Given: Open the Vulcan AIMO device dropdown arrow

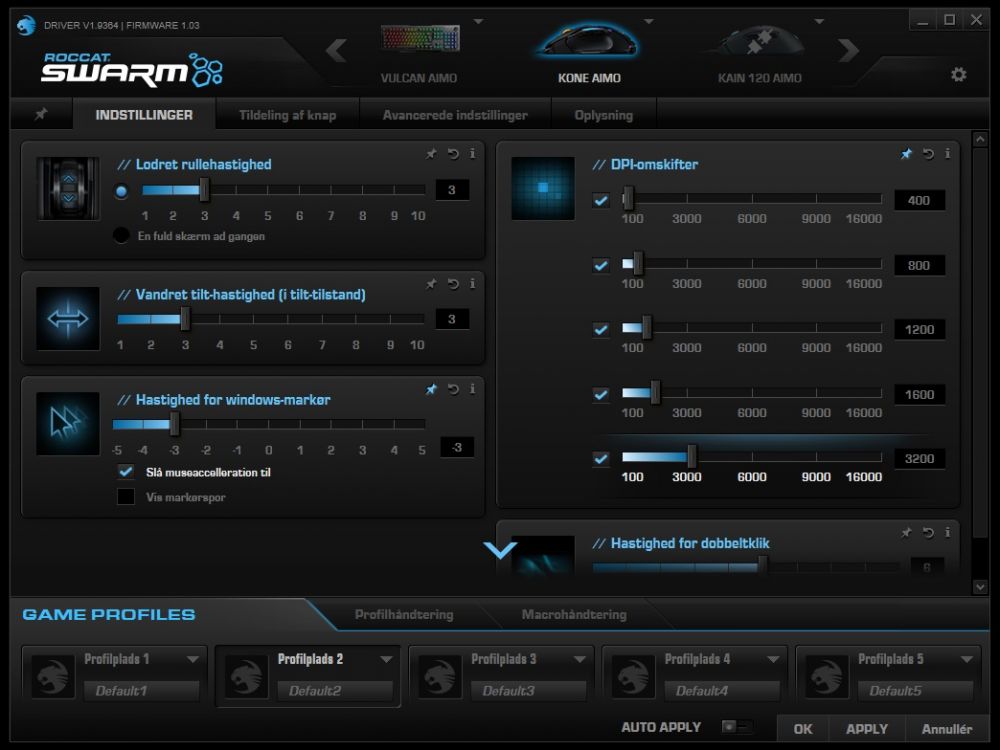Looking at the screenshot, I should tap(478, 22).
